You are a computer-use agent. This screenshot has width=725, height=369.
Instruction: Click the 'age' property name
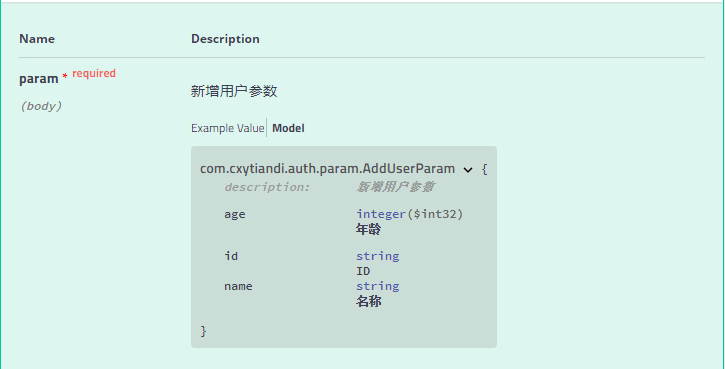click(x=235, y=215)
